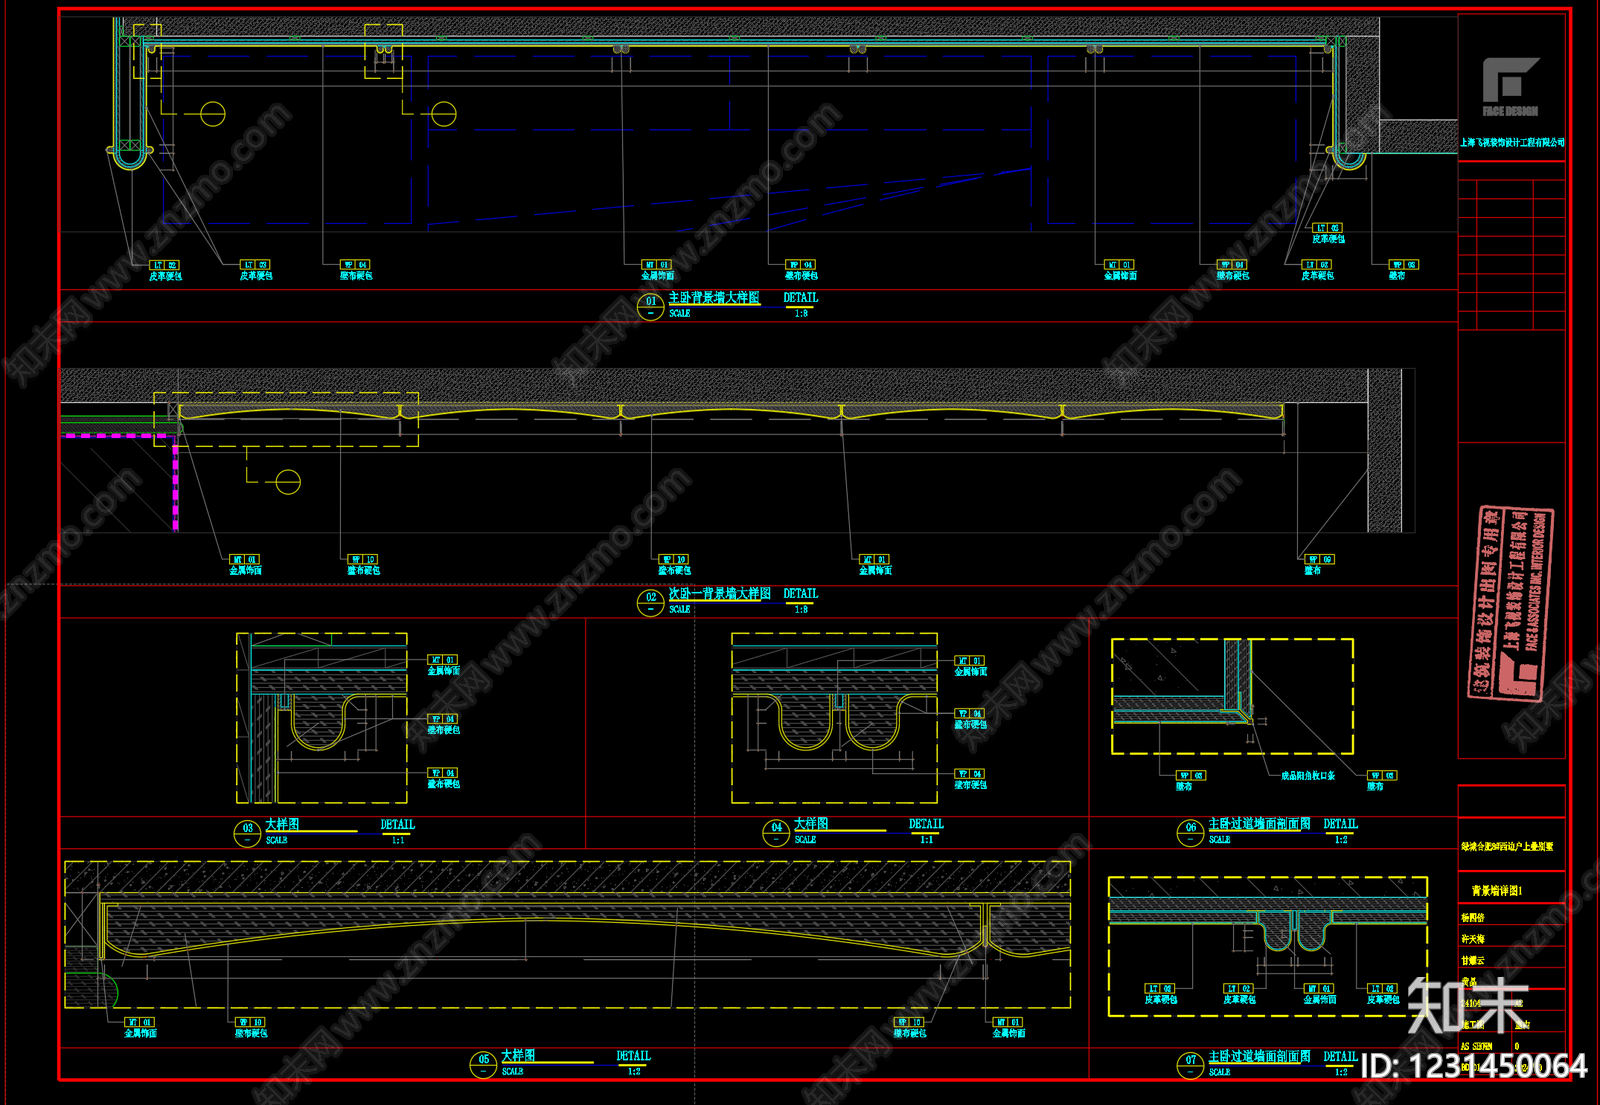Click the DETAIL 1:2 scale label of detail 06

click(1340, 832)
